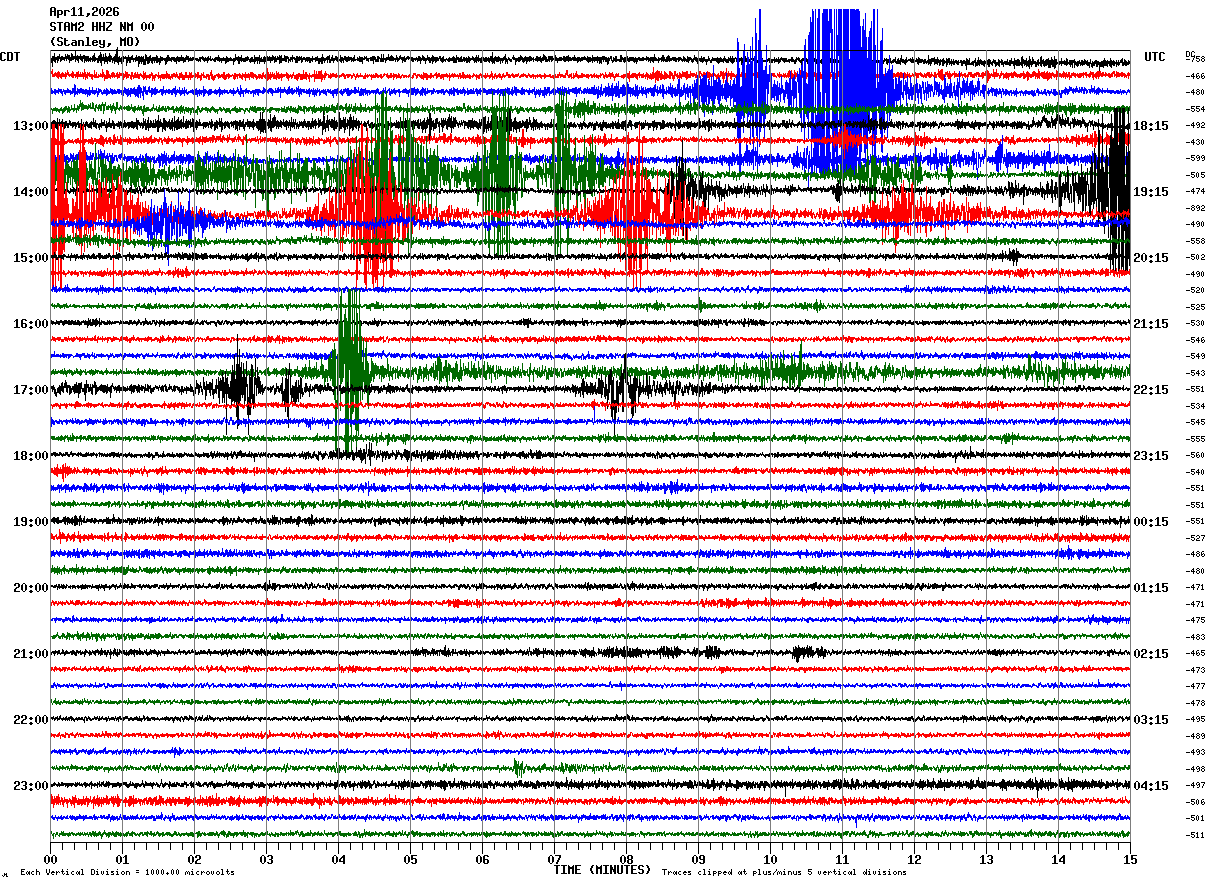Click the DC offset value -599

click(1195, 159)
